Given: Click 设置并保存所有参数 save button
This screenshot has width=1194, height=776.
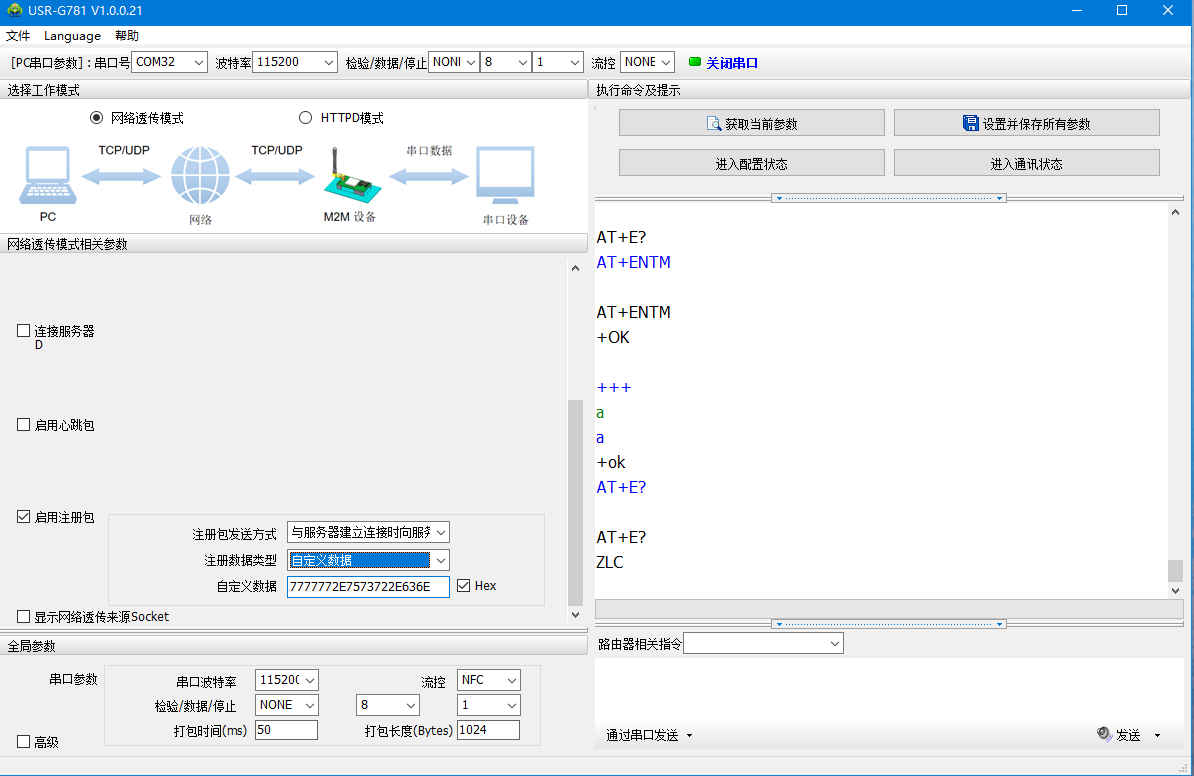Looking at the screenshot, I should 1026,124.
